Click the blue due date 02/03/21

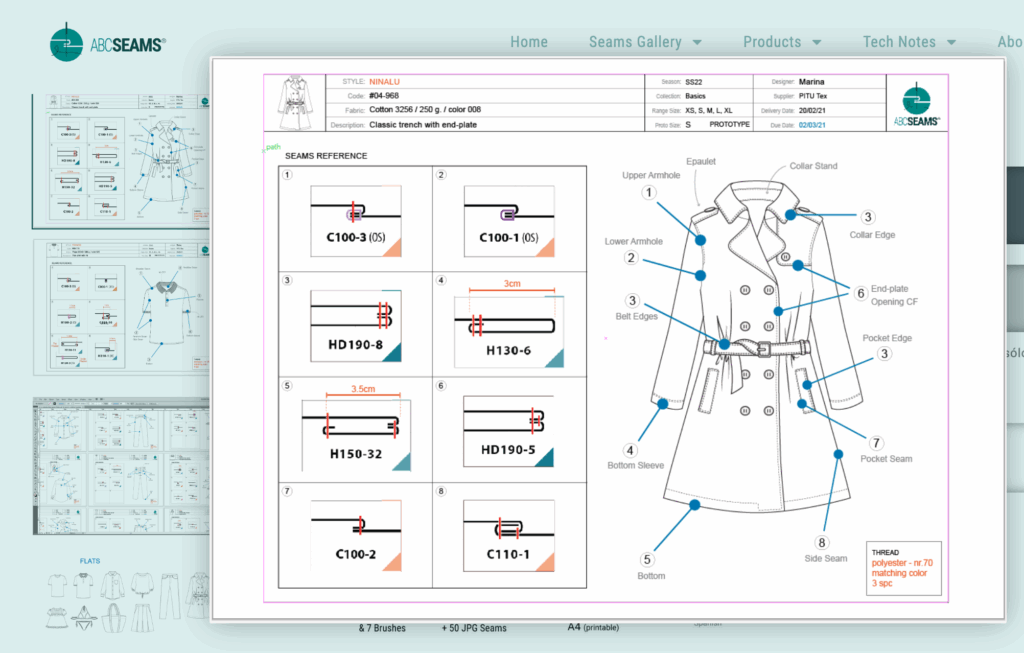(812, 125)
